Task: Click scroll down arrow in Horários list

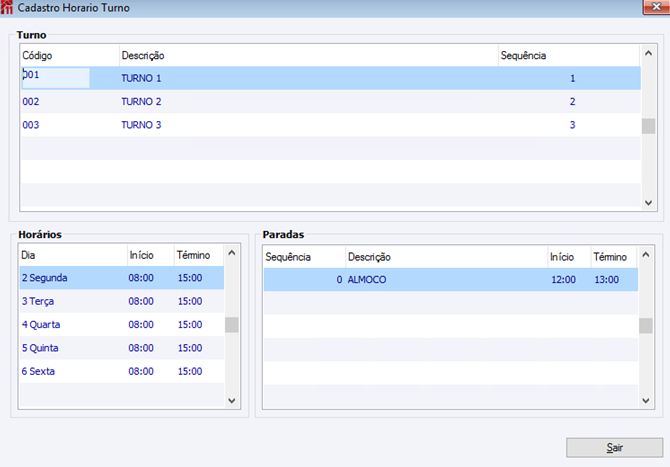Action: coord(232,401)
